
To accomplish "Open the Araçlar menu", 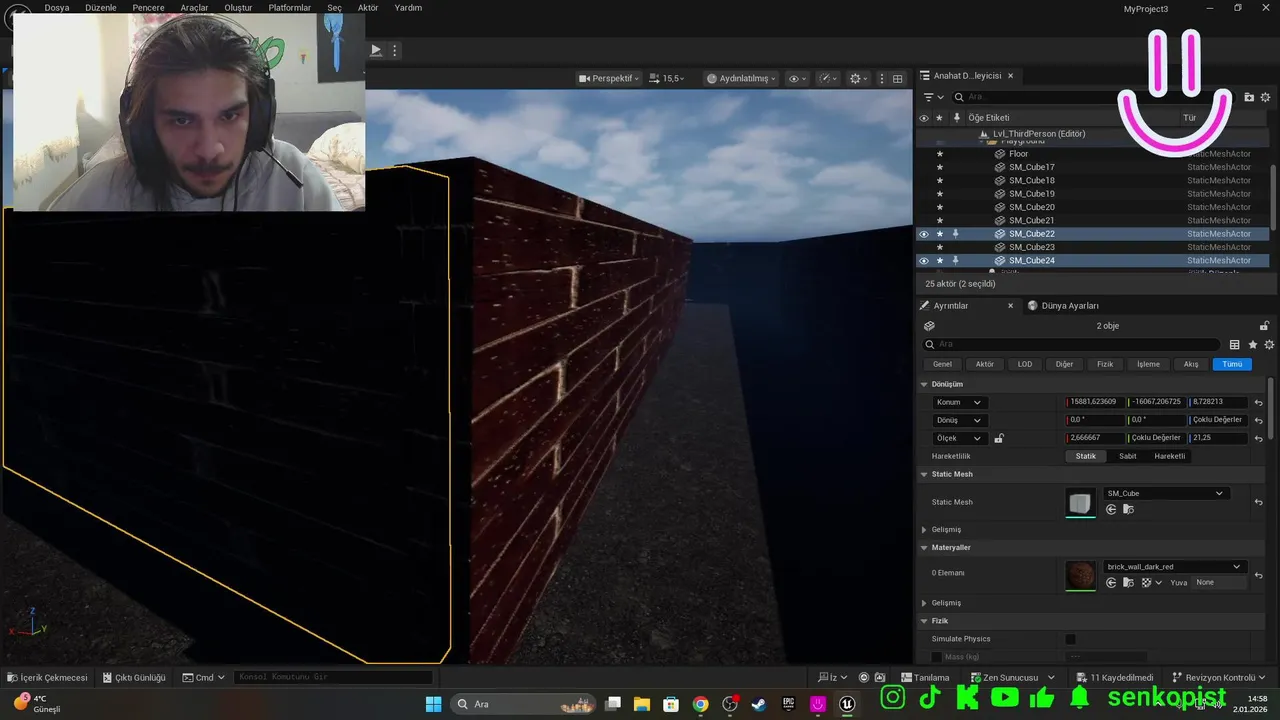I will 194,7.
